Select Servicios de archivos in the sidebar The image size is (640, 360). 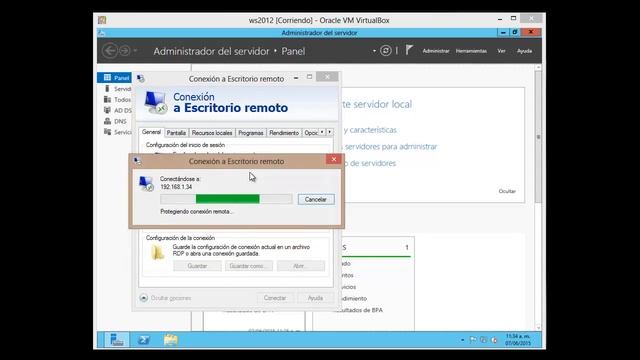117,132
